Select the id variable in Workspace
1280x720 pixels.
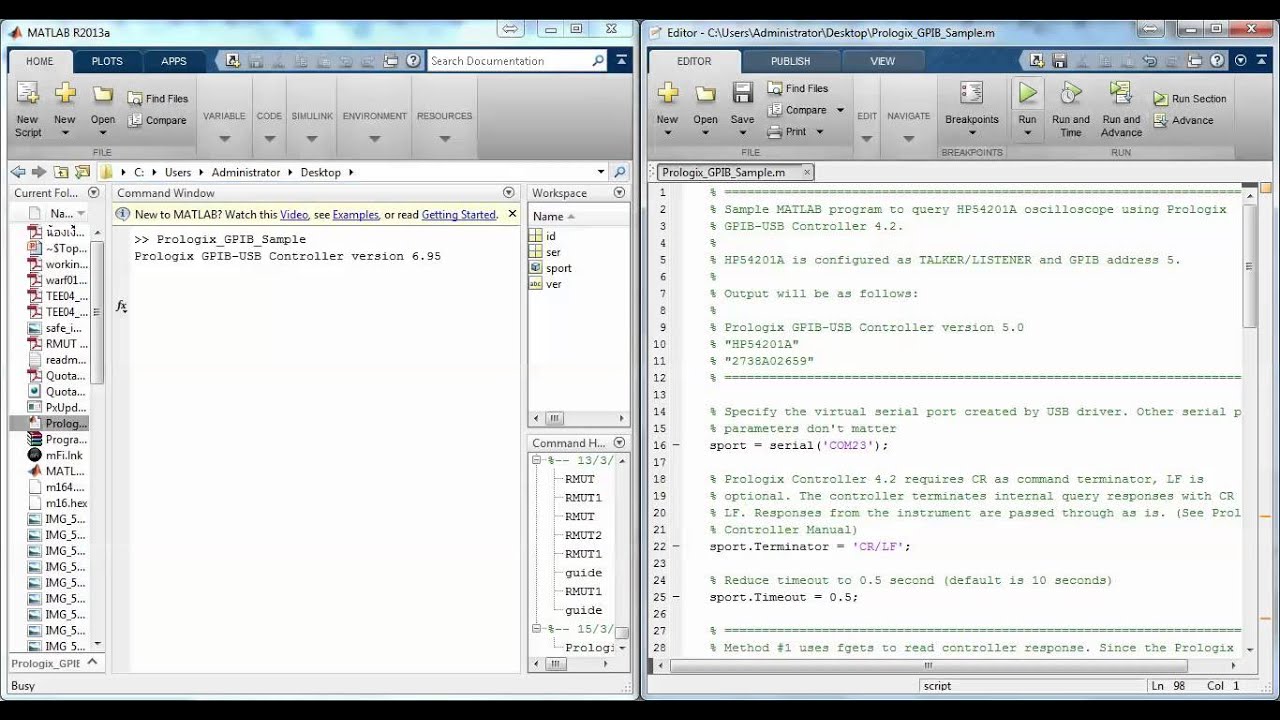pos(551,236)
